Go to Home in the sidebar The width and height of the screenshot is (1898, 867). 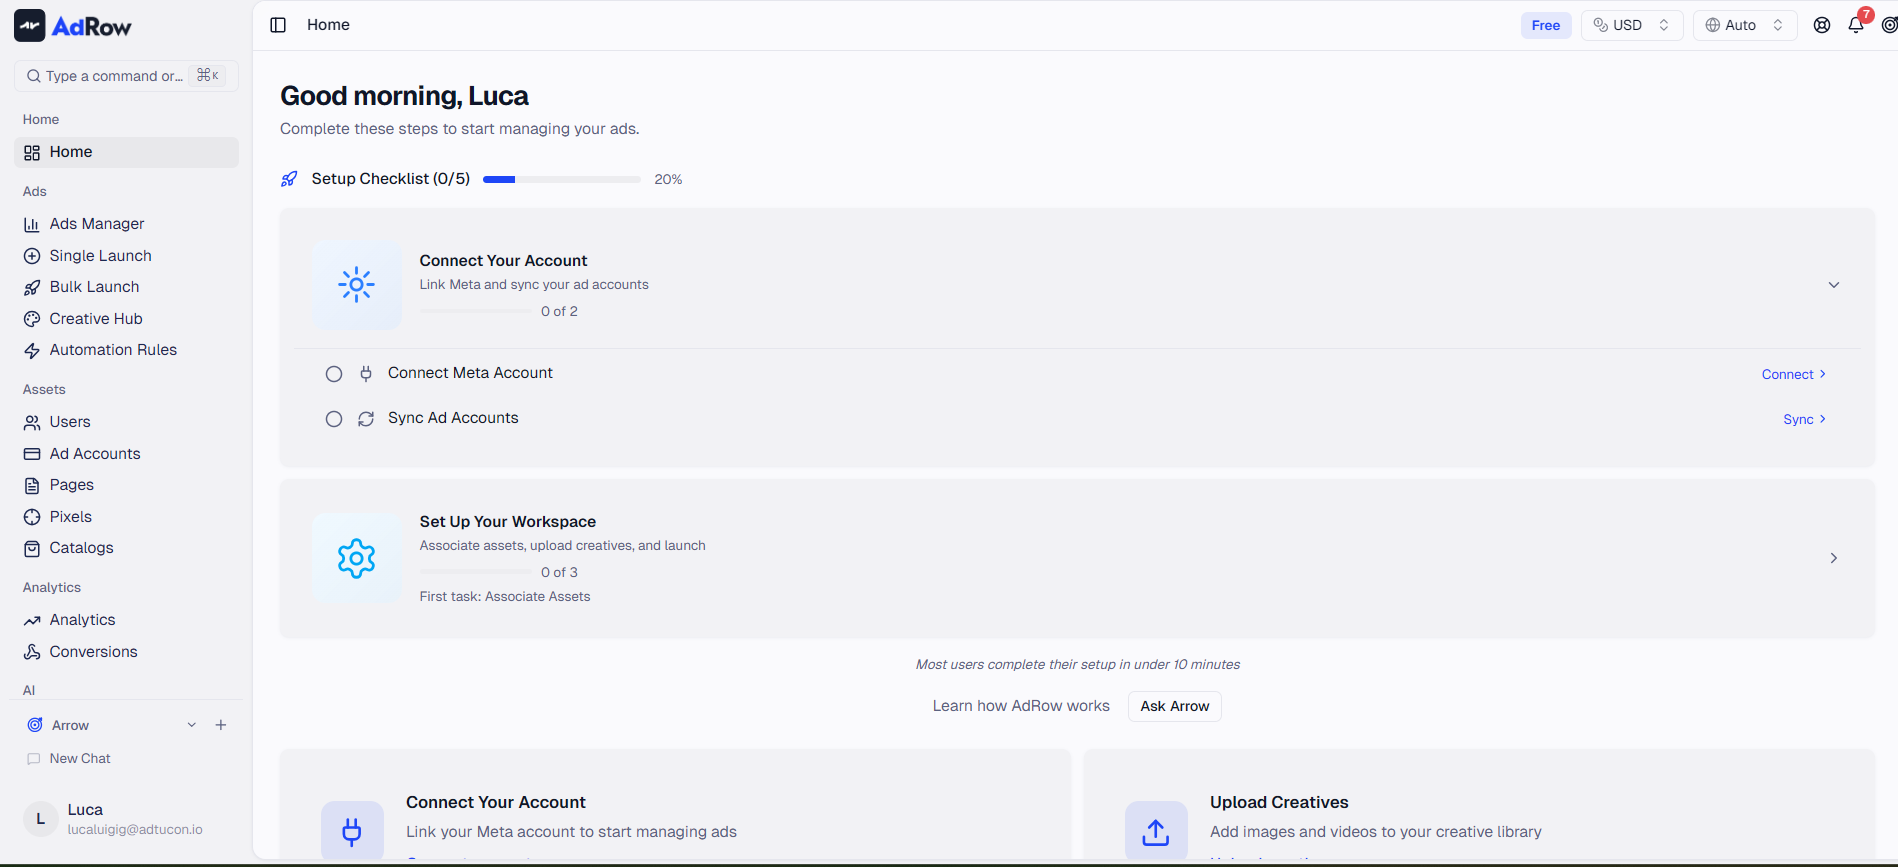(x=126, y=152)
